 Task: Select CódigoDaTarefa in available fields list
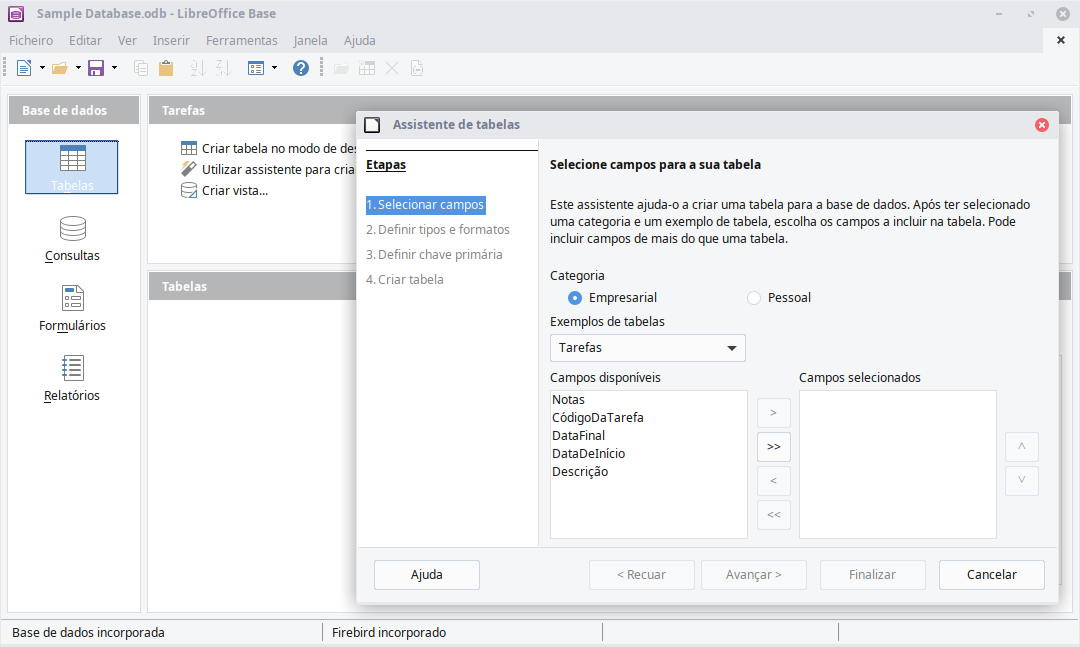point(597,418)
